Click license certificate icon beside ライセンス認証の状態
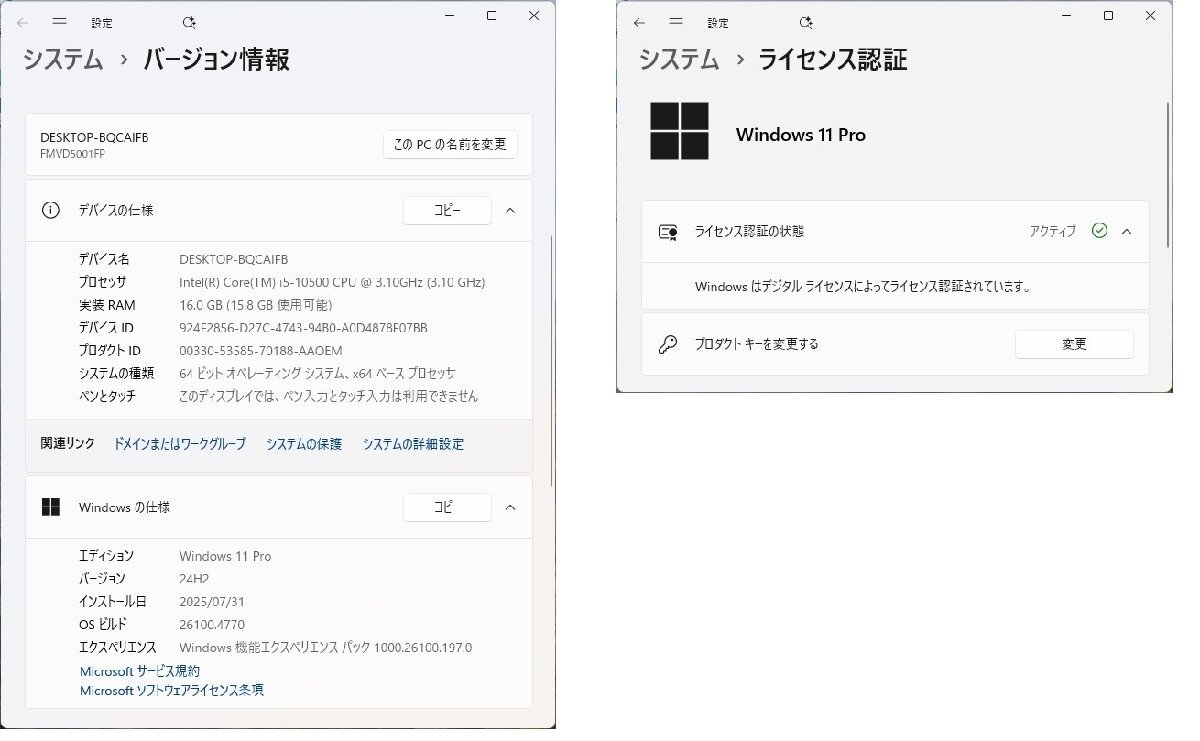Screen dimensions: 1200x741 tap(668, 231)
